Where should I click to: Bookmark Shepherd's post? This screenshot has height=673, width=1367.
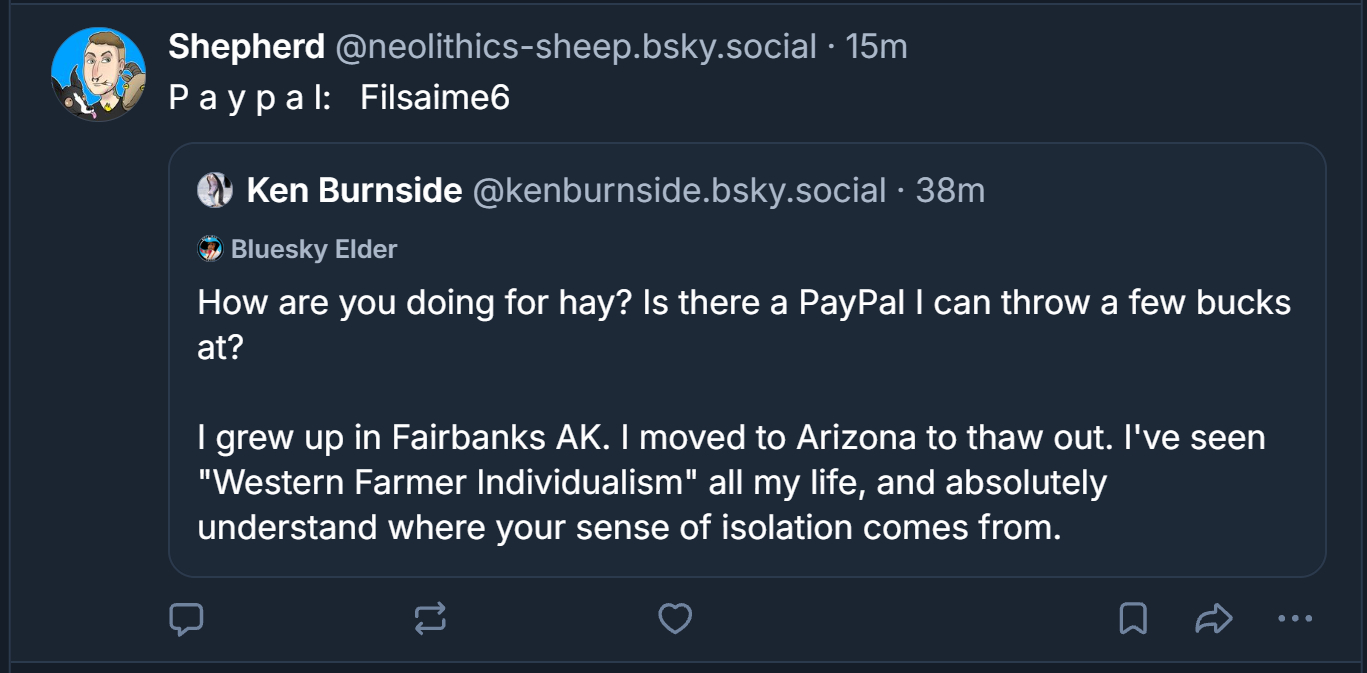1132,620
